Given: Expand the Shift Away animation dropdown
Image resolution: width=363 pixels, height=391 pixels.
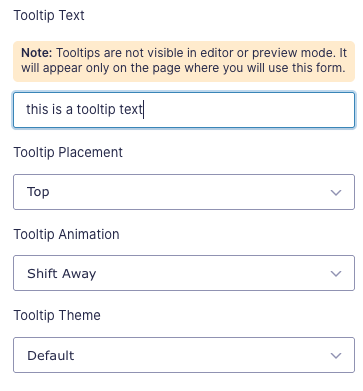Looking at the screenshot, I should coord(184,273).
